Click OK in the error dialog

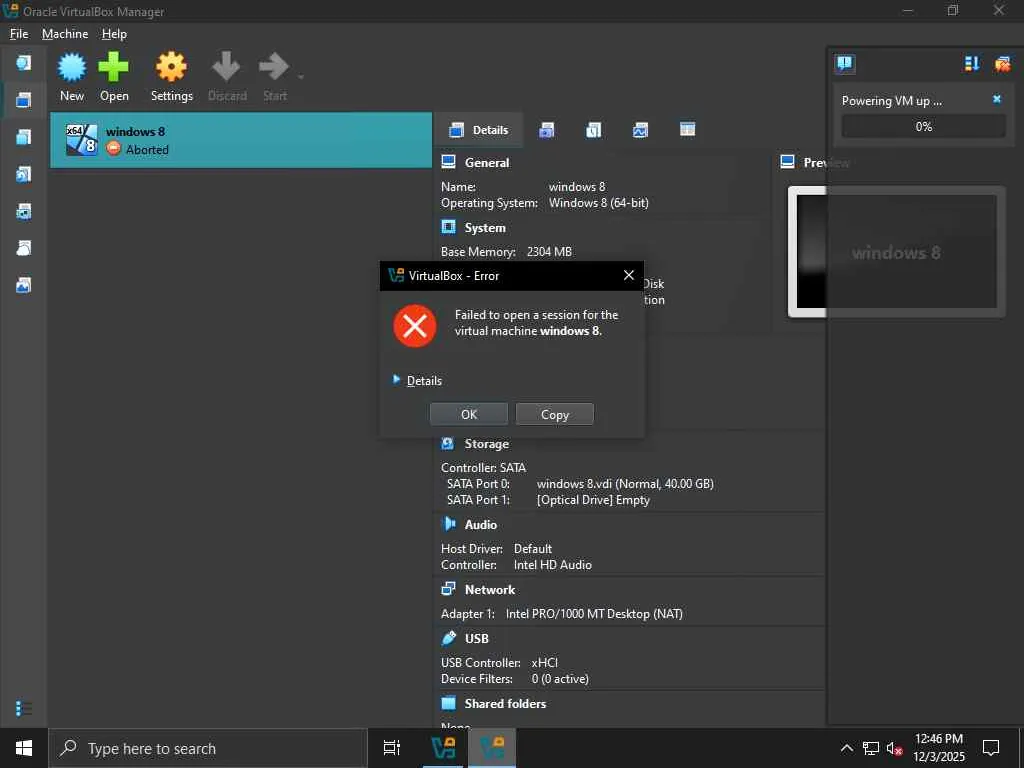pyautogui.click(x=469, y=414)
